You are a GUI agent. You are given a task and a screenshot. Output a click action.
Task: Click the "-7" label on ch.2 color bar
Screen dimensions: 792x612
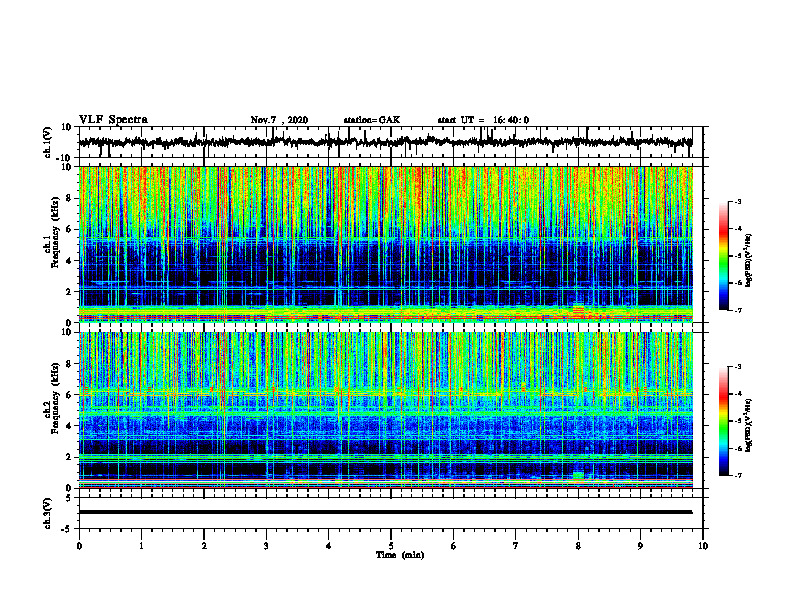tap(738, 476)
